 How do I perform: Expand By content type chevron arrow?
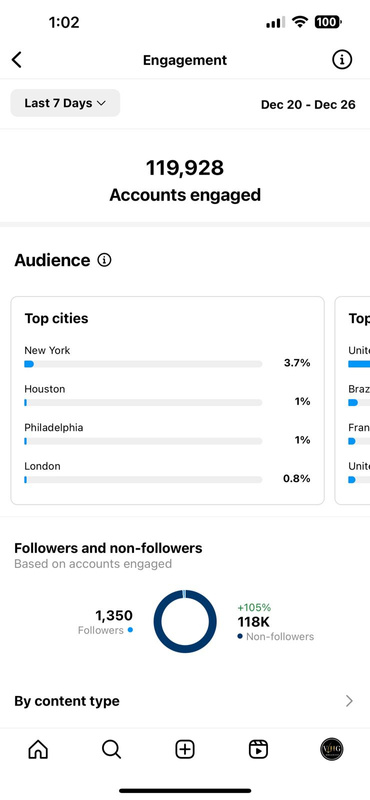click(350, 701)
